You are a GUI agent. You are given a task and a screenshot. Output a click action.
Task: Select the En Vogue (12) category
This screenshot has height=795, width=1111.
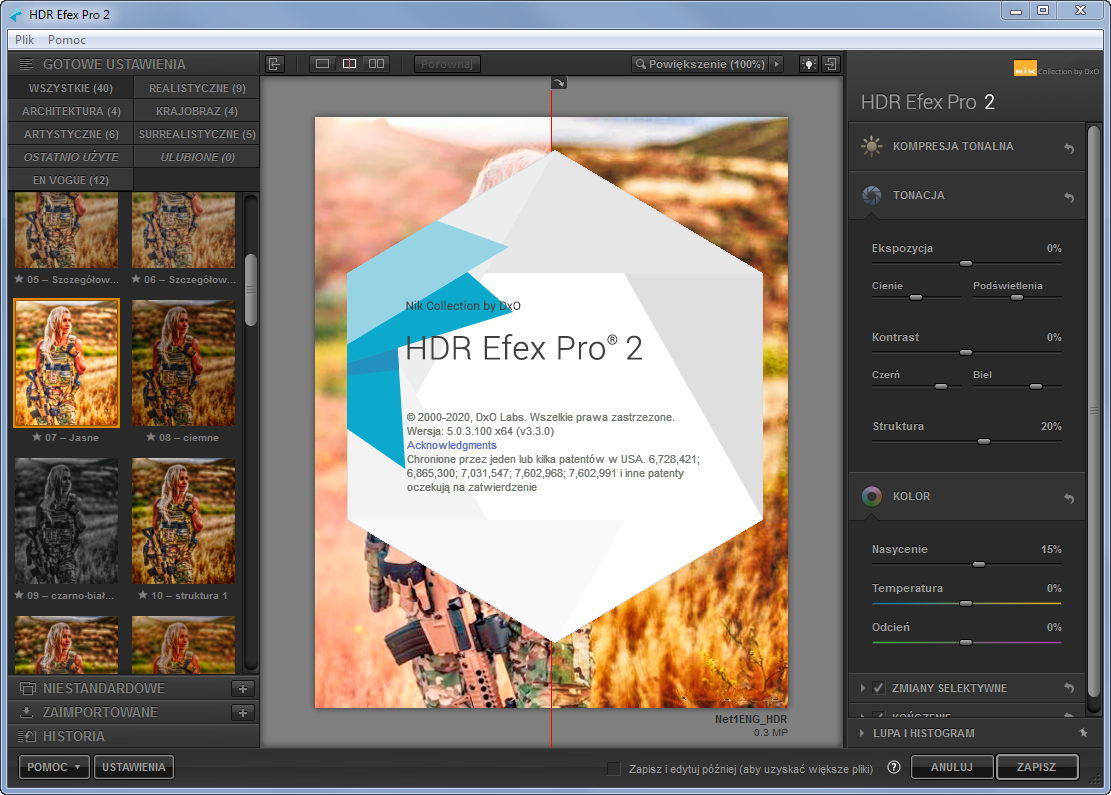(70, 180)
